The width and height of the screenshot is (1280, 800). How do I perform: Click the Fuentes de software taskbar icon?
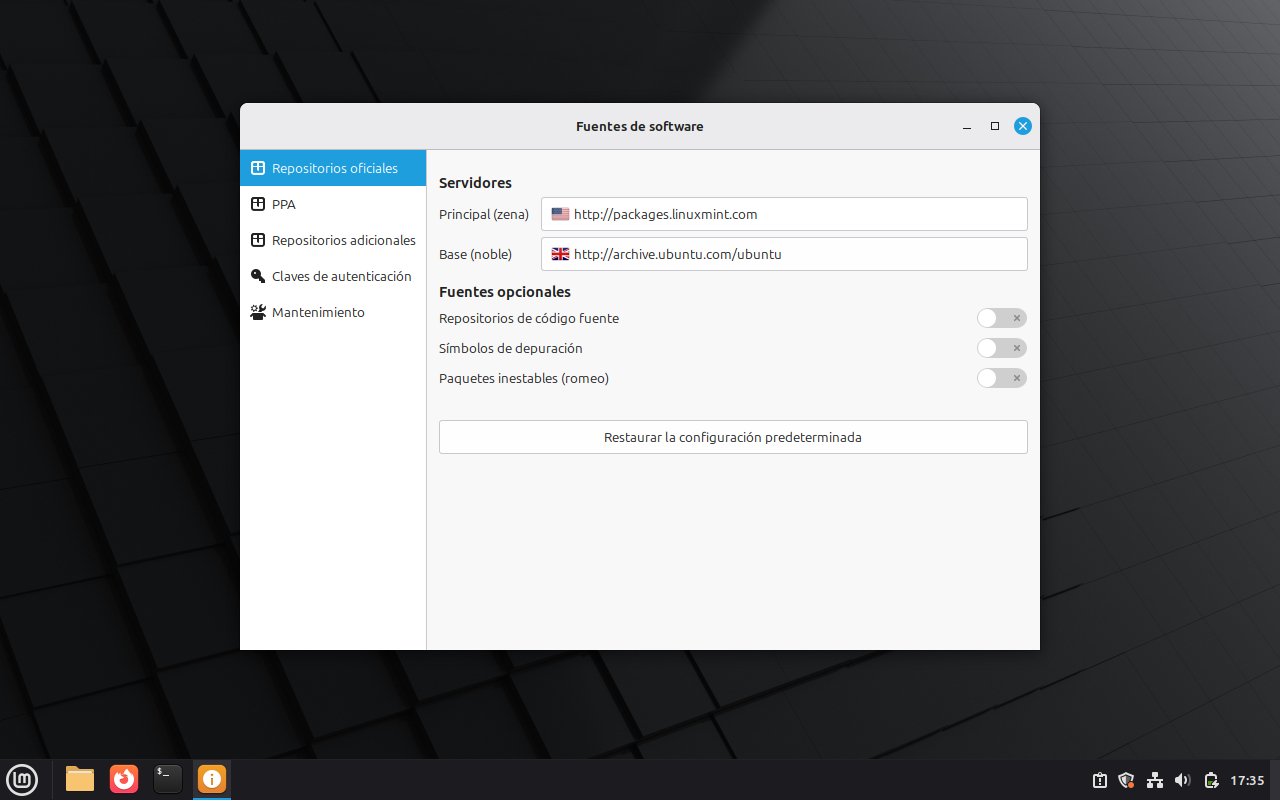coord(212,779)
